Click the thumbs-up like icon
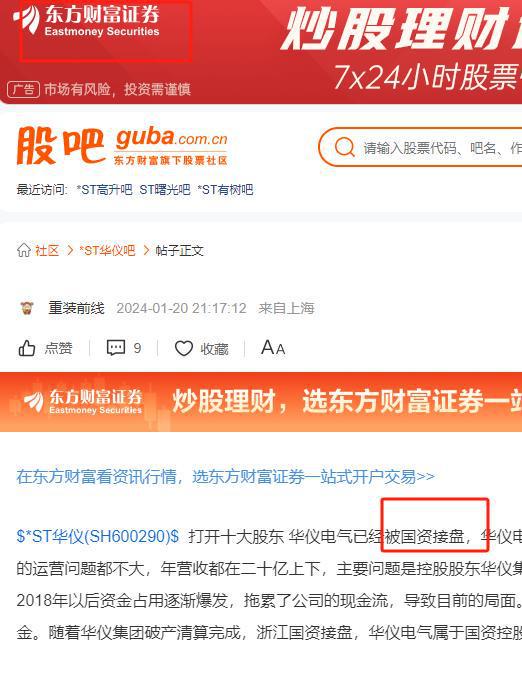 [27, 348]
